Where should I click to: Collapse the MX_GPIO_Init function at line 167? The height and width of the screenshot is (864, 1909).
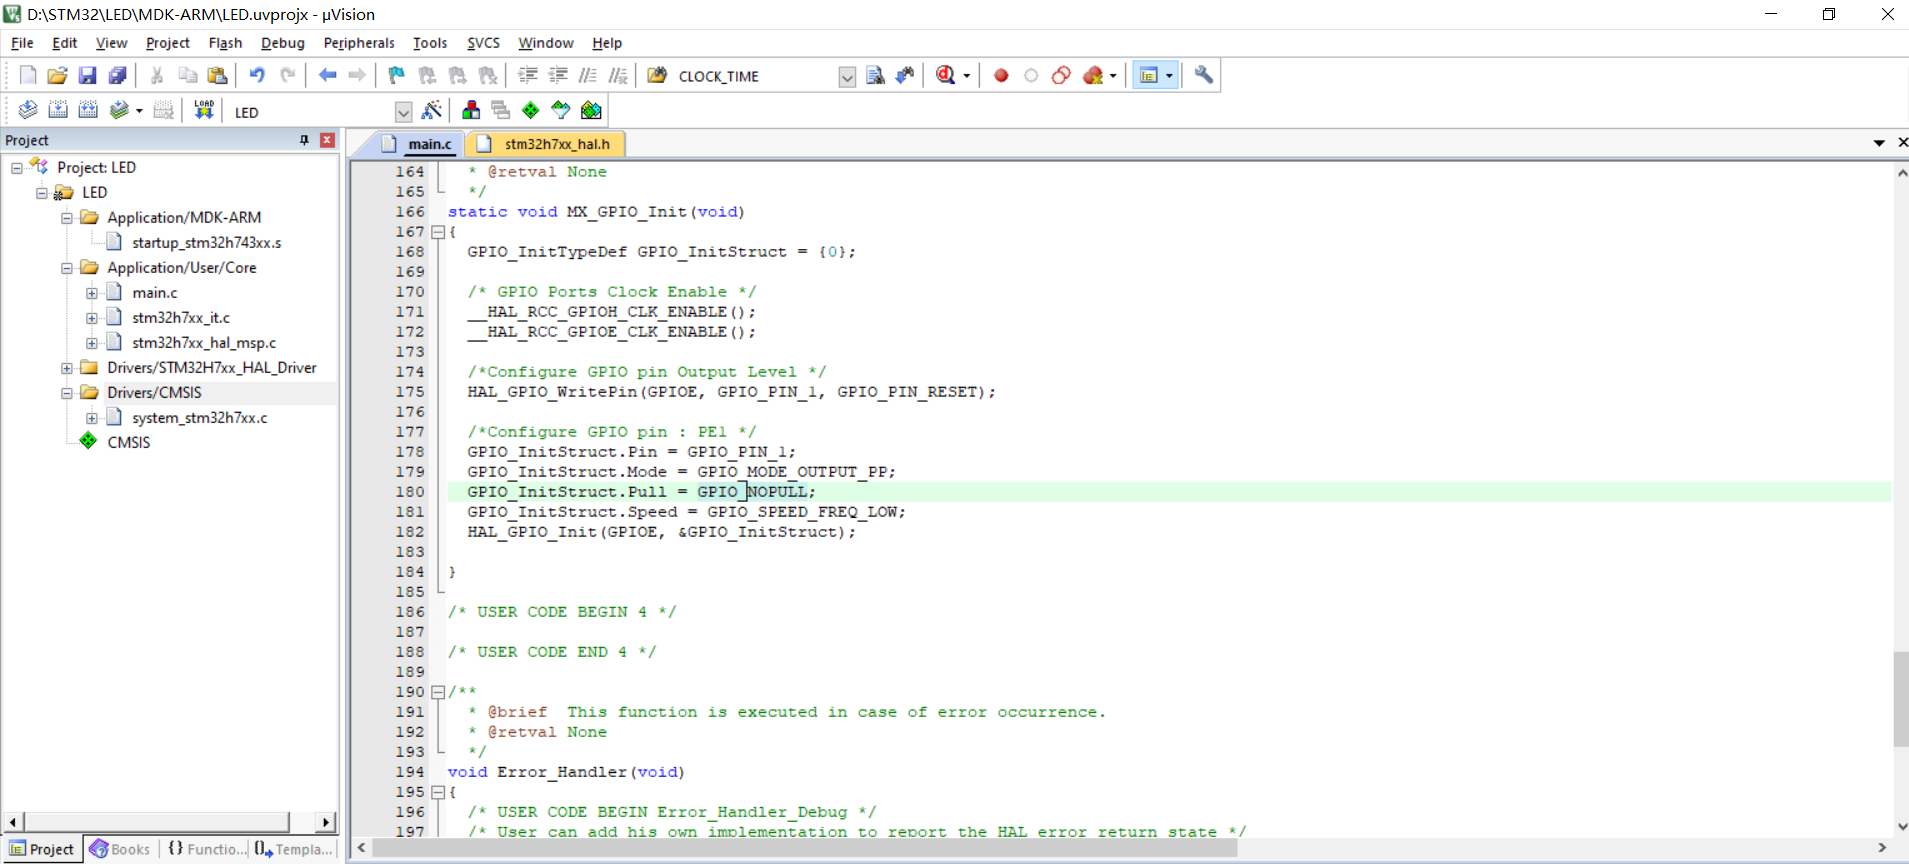(437, 232)
